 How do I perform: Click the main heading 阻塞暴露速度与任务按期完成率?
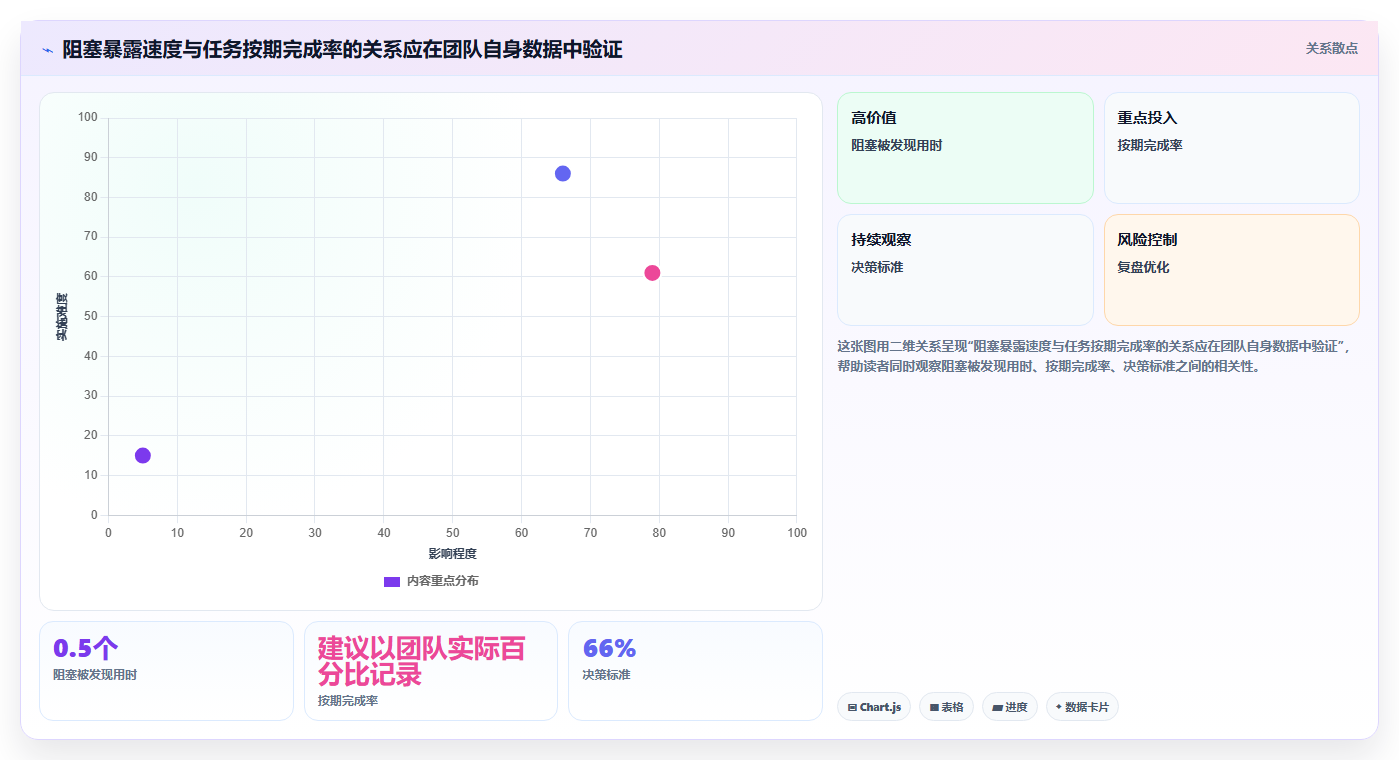pos(342,49)
